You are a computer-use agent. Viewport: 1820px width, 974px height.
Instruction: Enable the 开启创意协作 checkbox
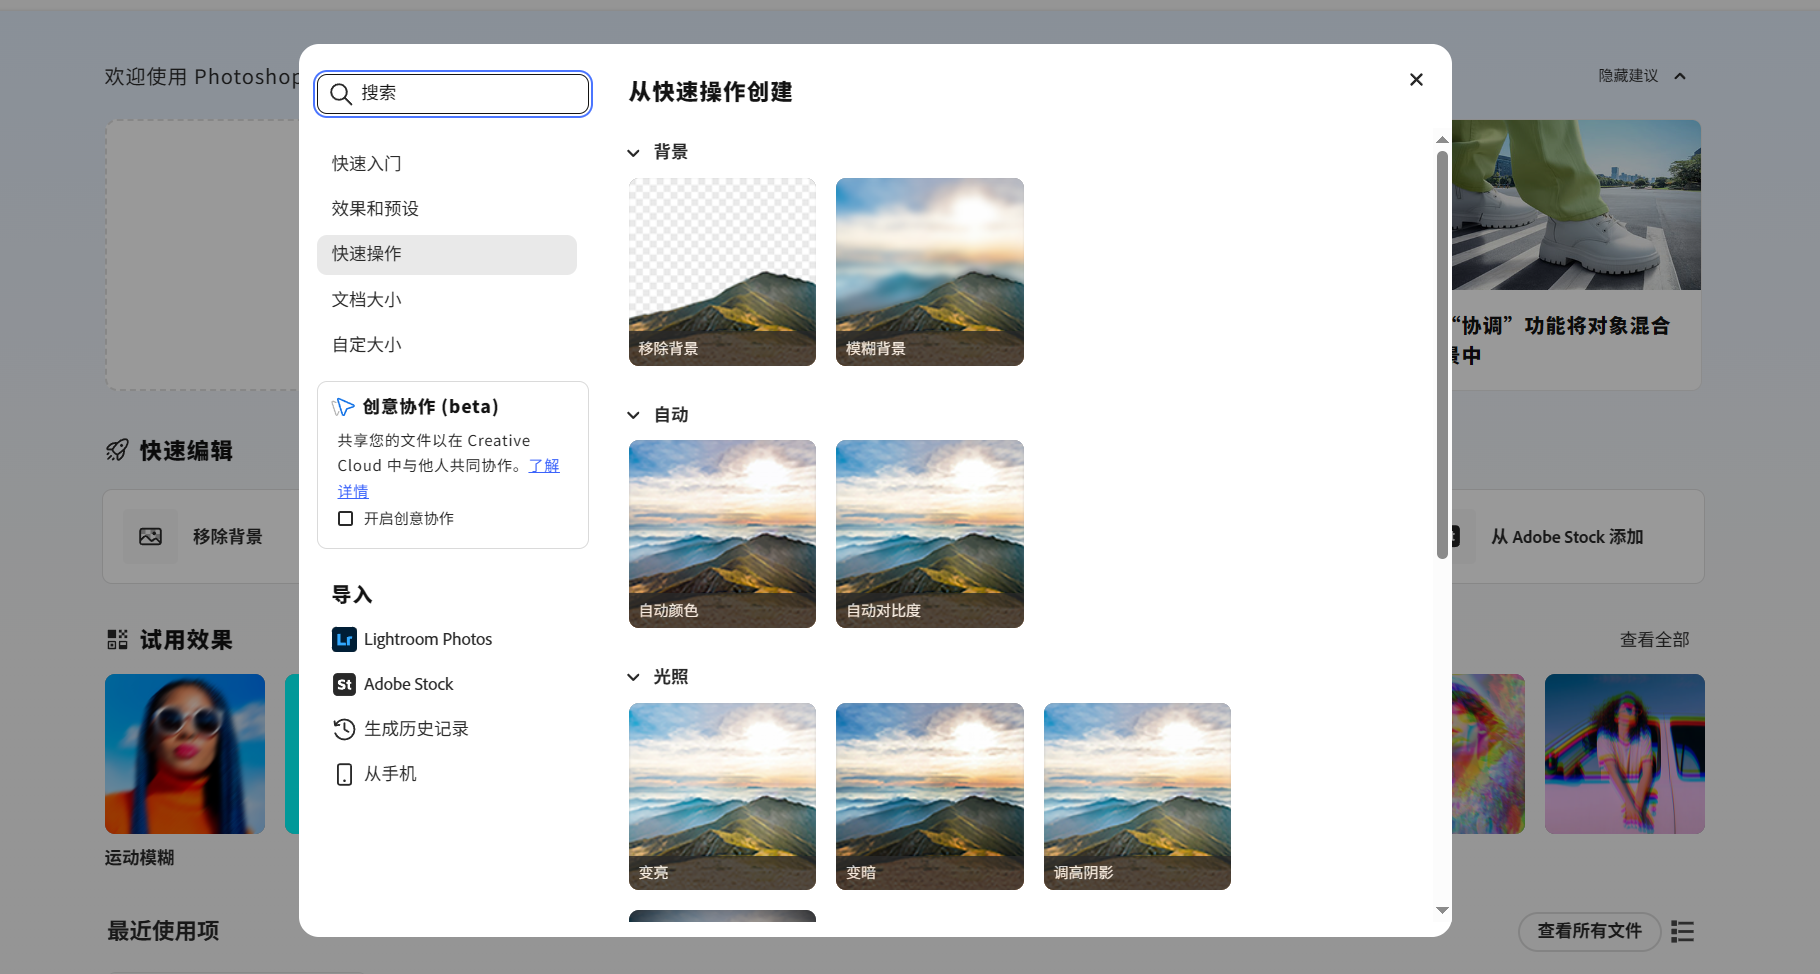(345, 518)
